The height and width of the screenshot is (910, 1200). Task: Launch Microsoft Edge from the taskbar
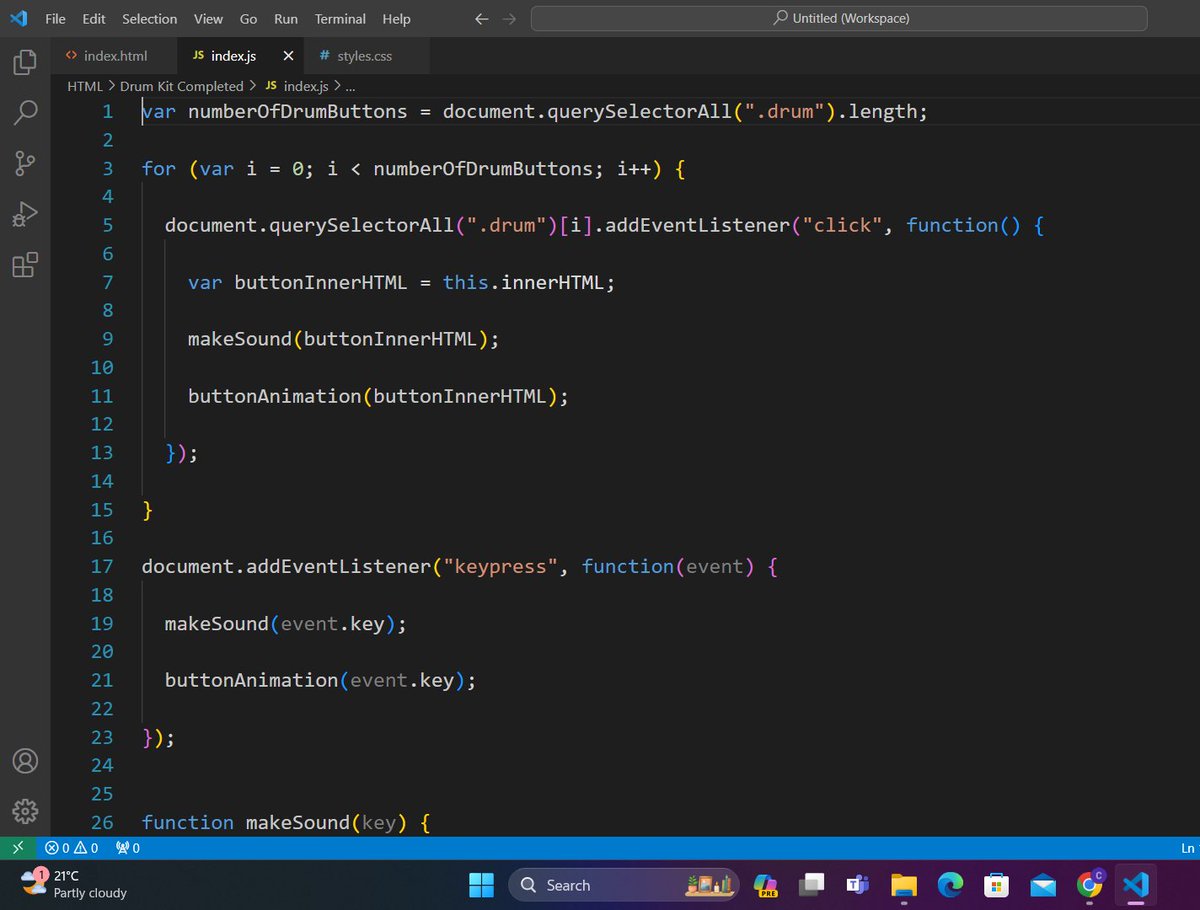[950, 885]
